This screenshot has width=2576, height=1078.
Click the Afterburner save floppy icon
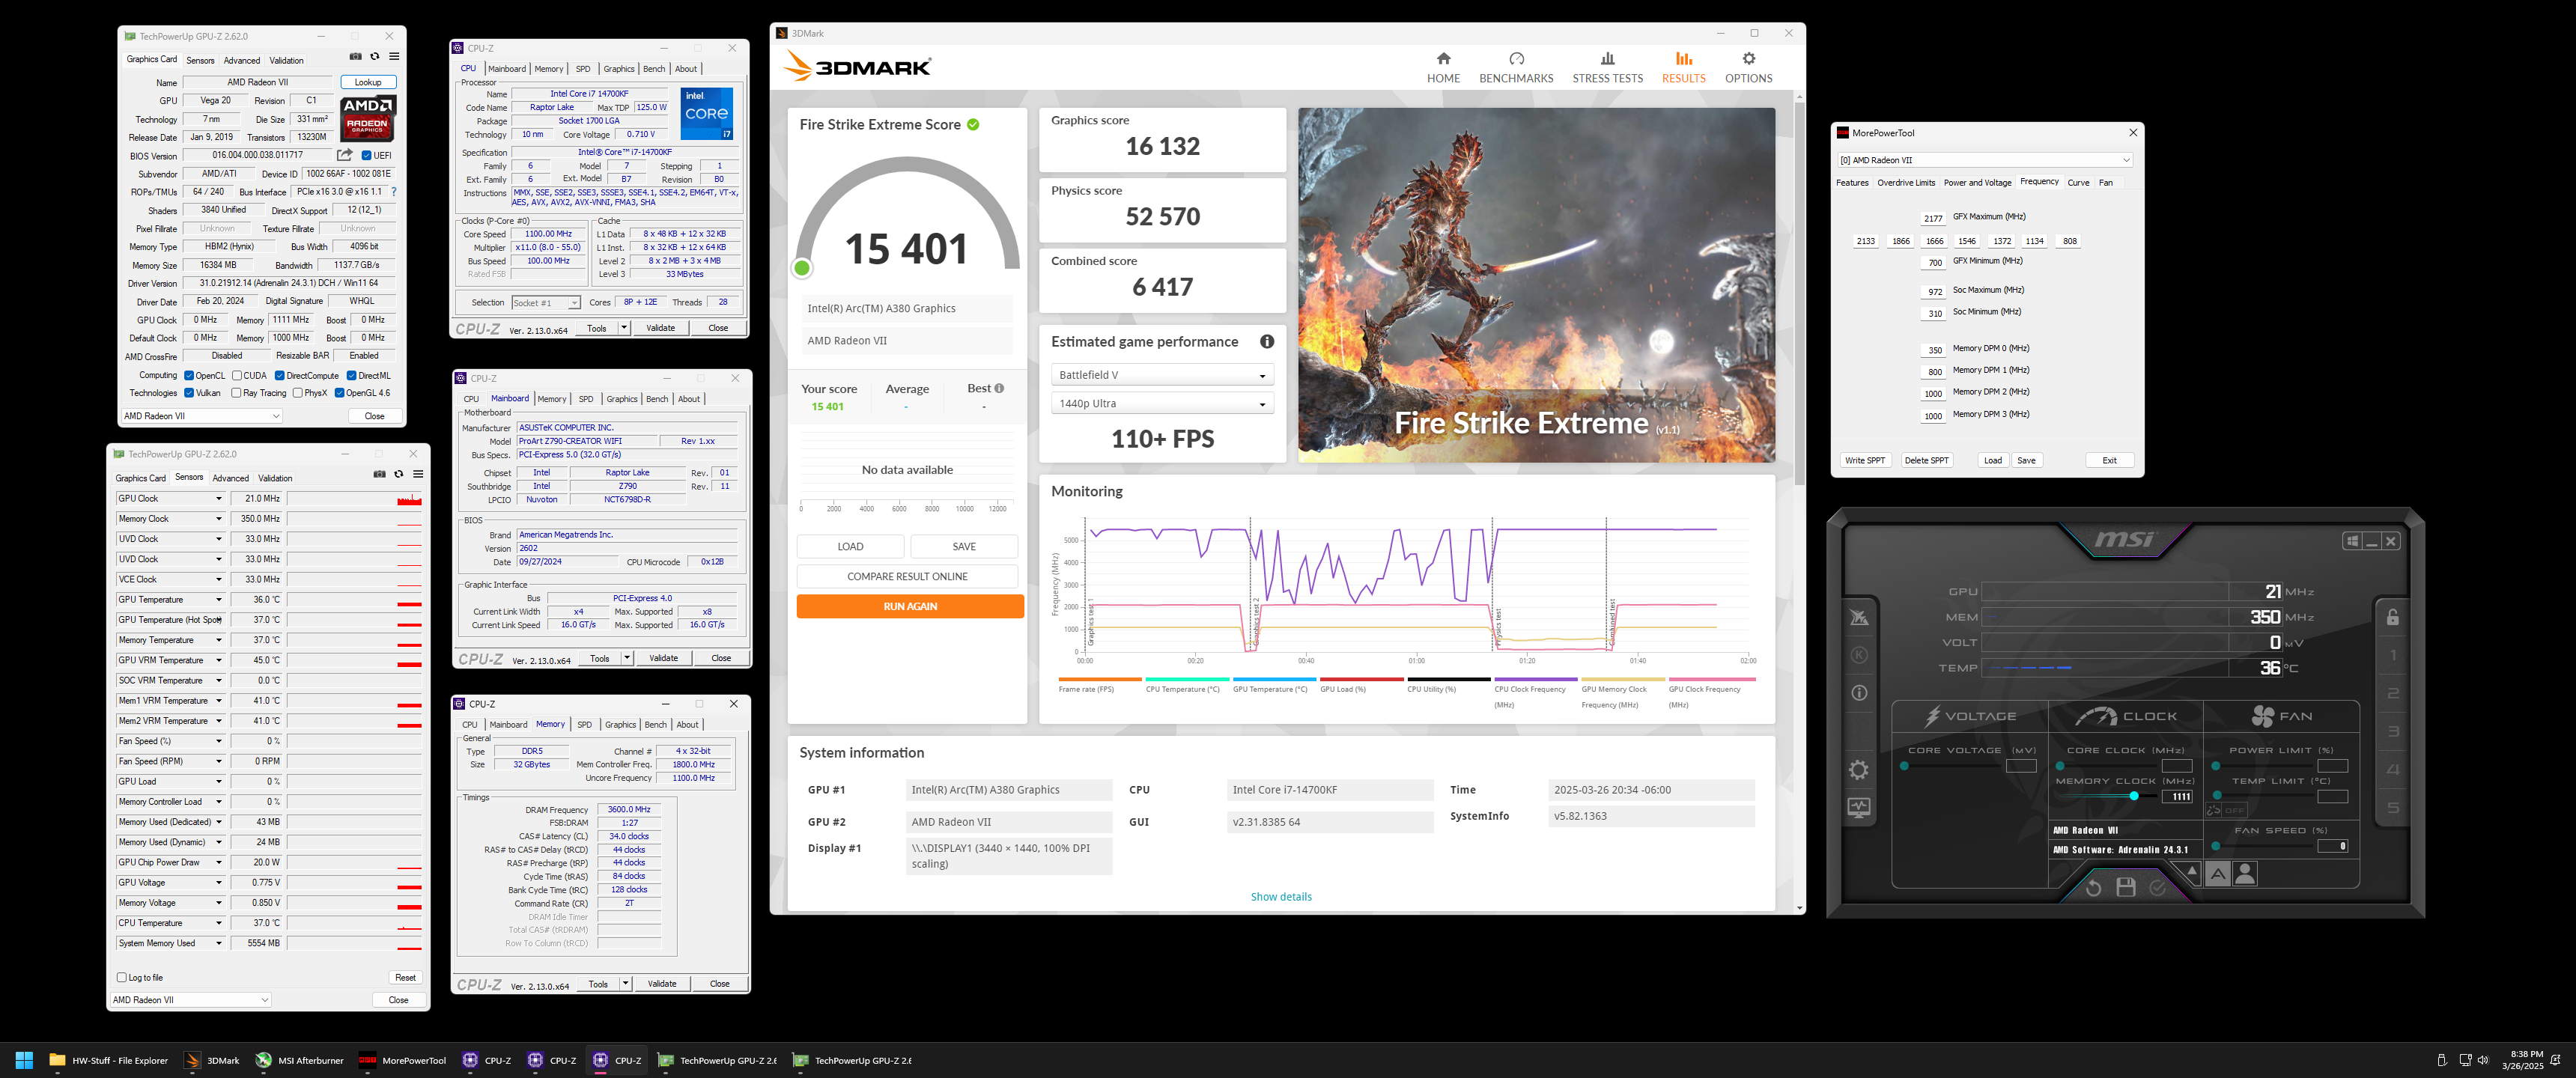pos(2126,887)
